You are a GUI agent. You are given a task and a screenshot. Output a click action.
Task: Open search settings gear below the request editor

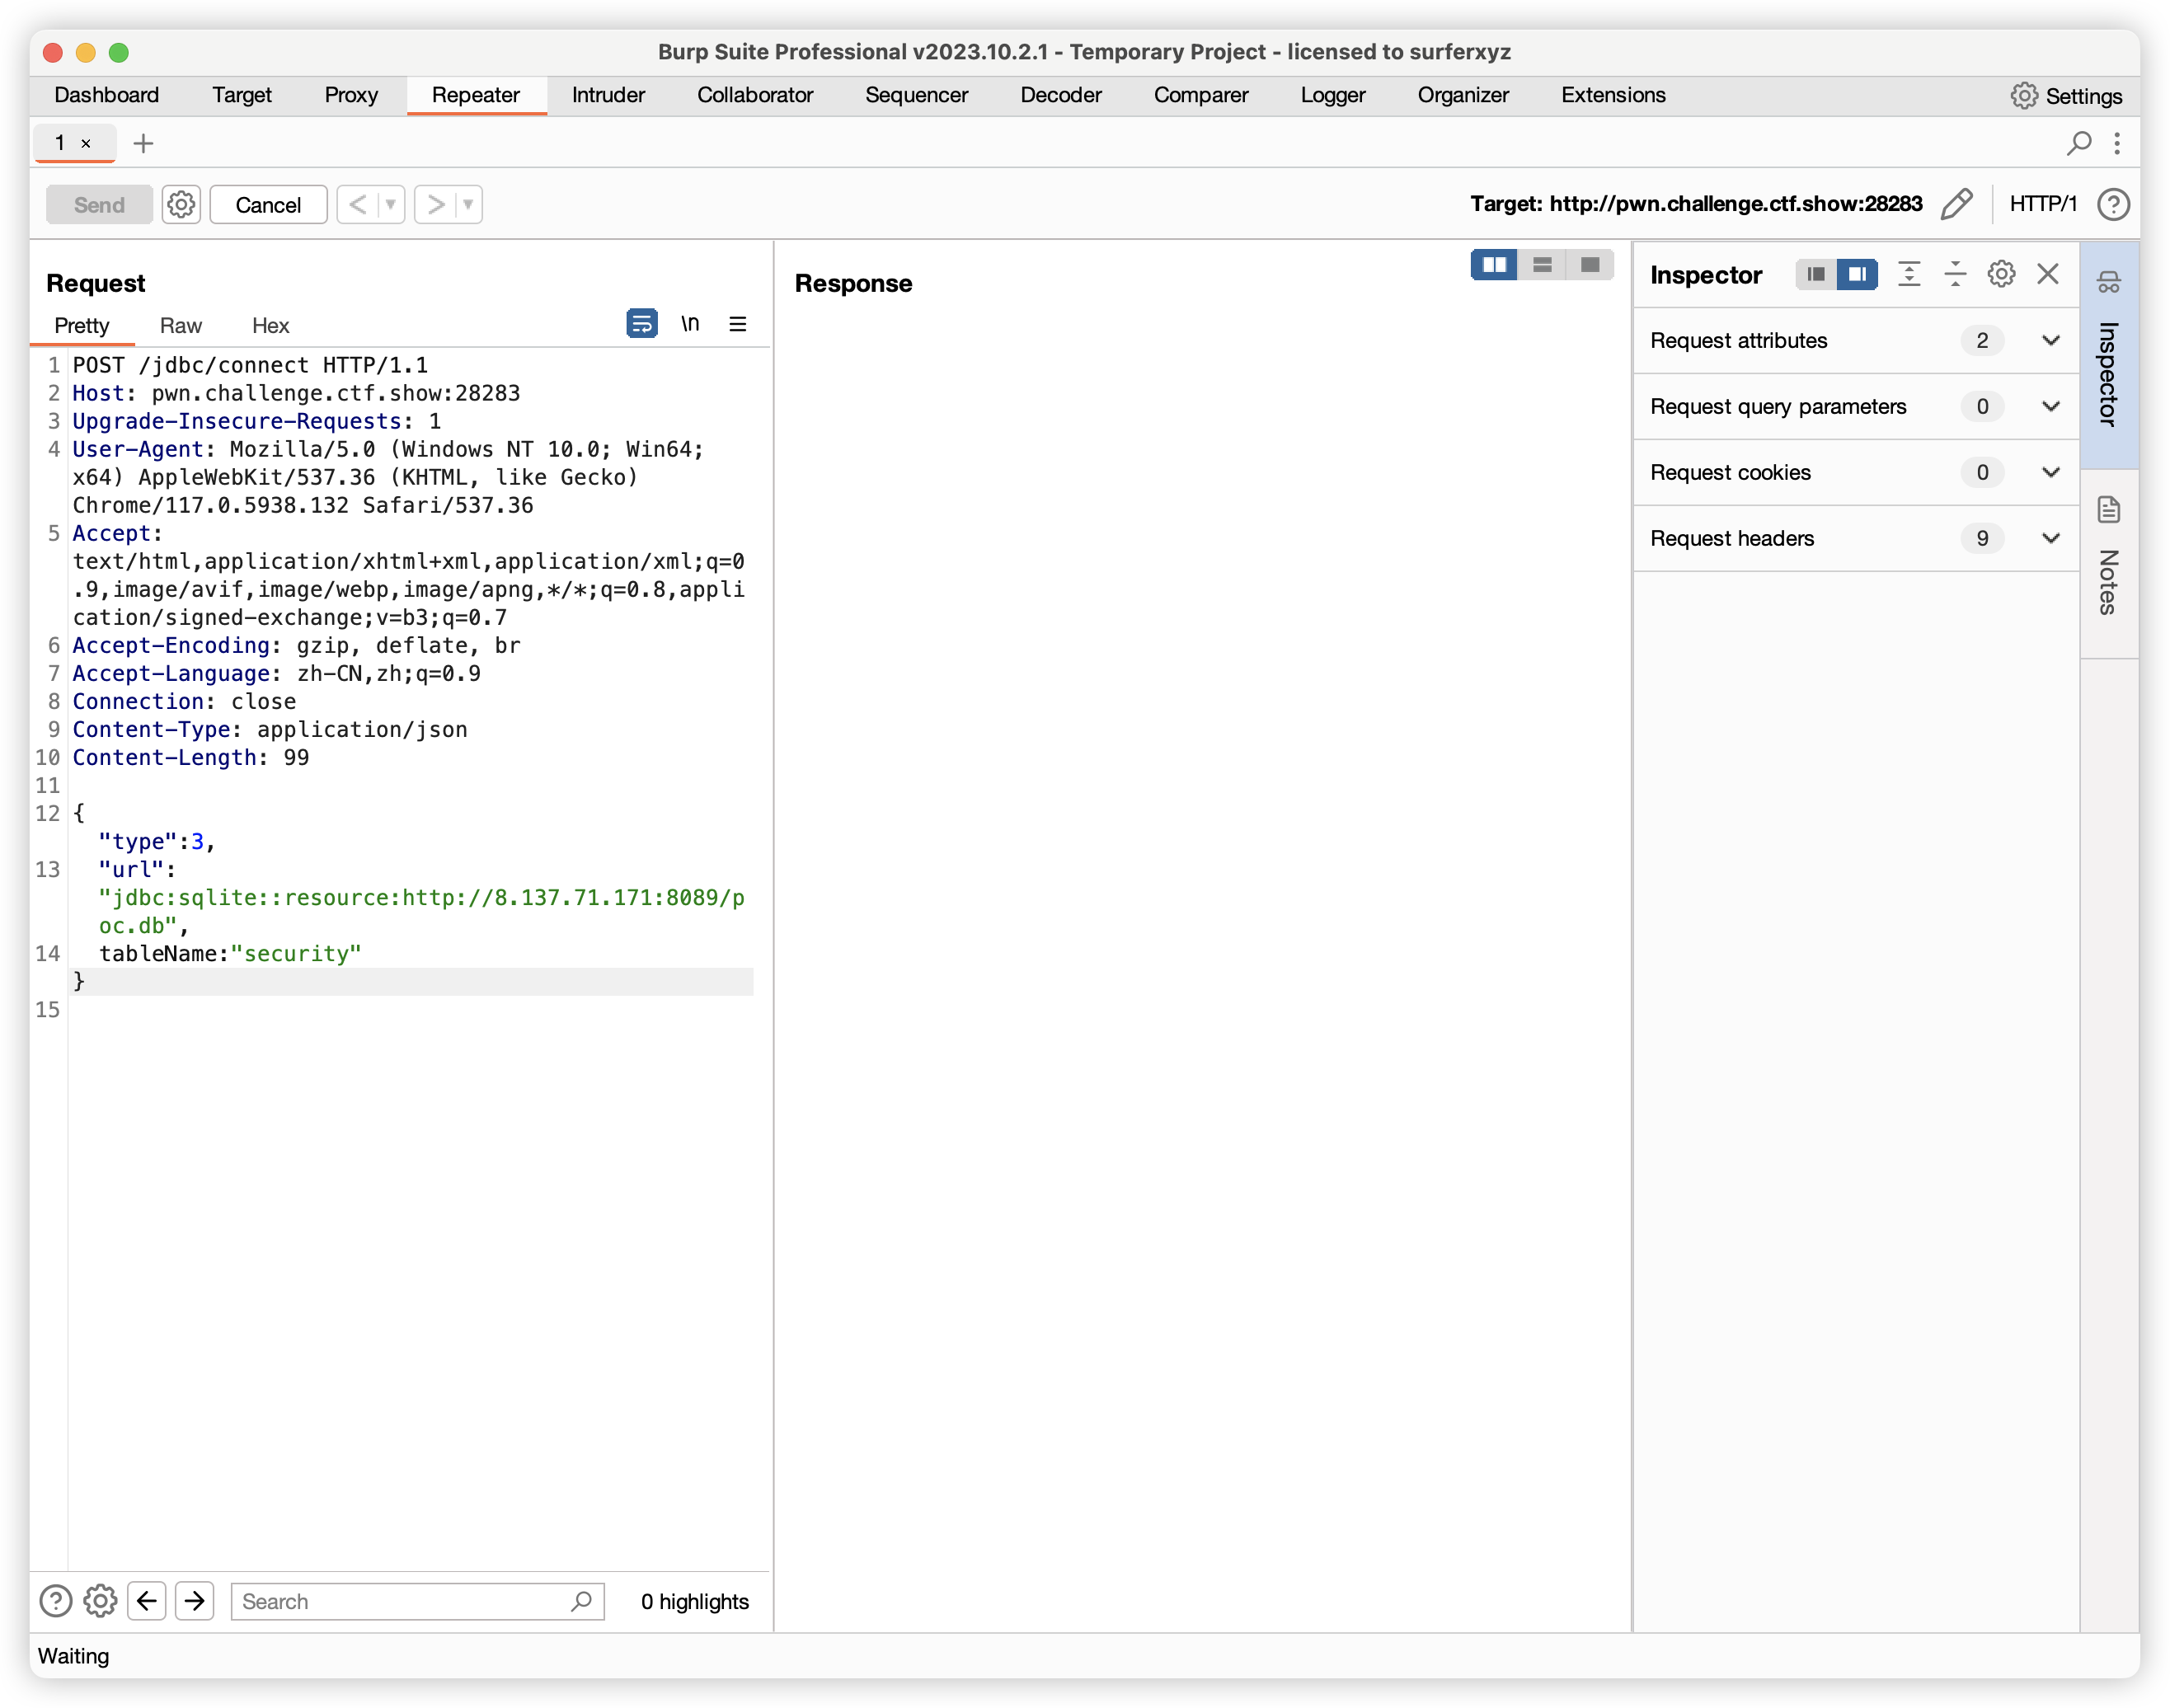click(100, 1601)
